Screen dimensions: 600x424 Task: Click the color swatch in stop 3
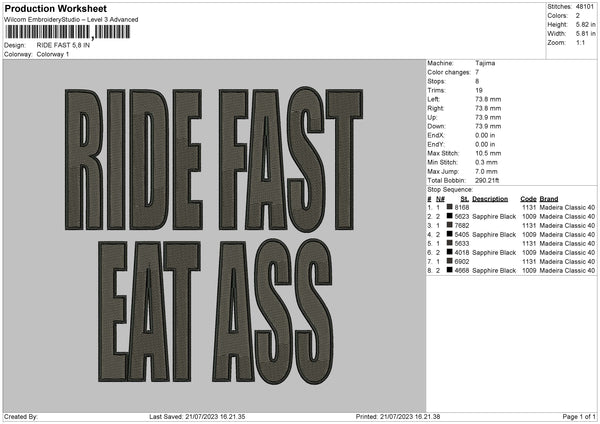(x=450, y=225)
